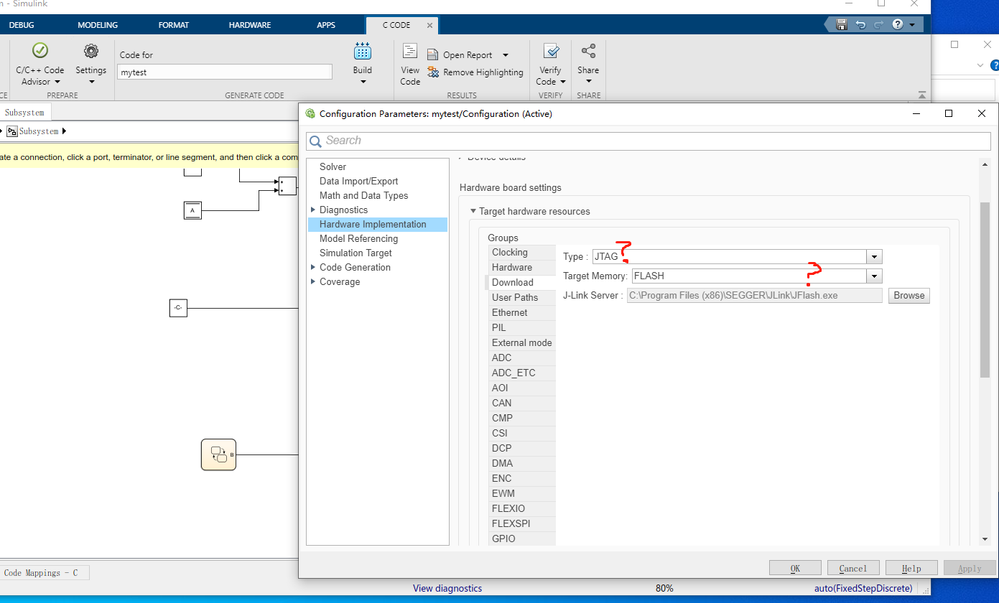Click the Stateflow chart block
This screenshot has height=603, width=999.
(219, 454)
